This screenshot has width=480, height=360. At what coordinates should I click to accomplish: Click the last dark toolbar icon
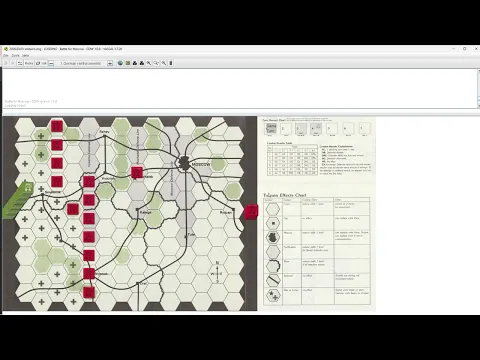pyautogui.click(x=171, y=63)
